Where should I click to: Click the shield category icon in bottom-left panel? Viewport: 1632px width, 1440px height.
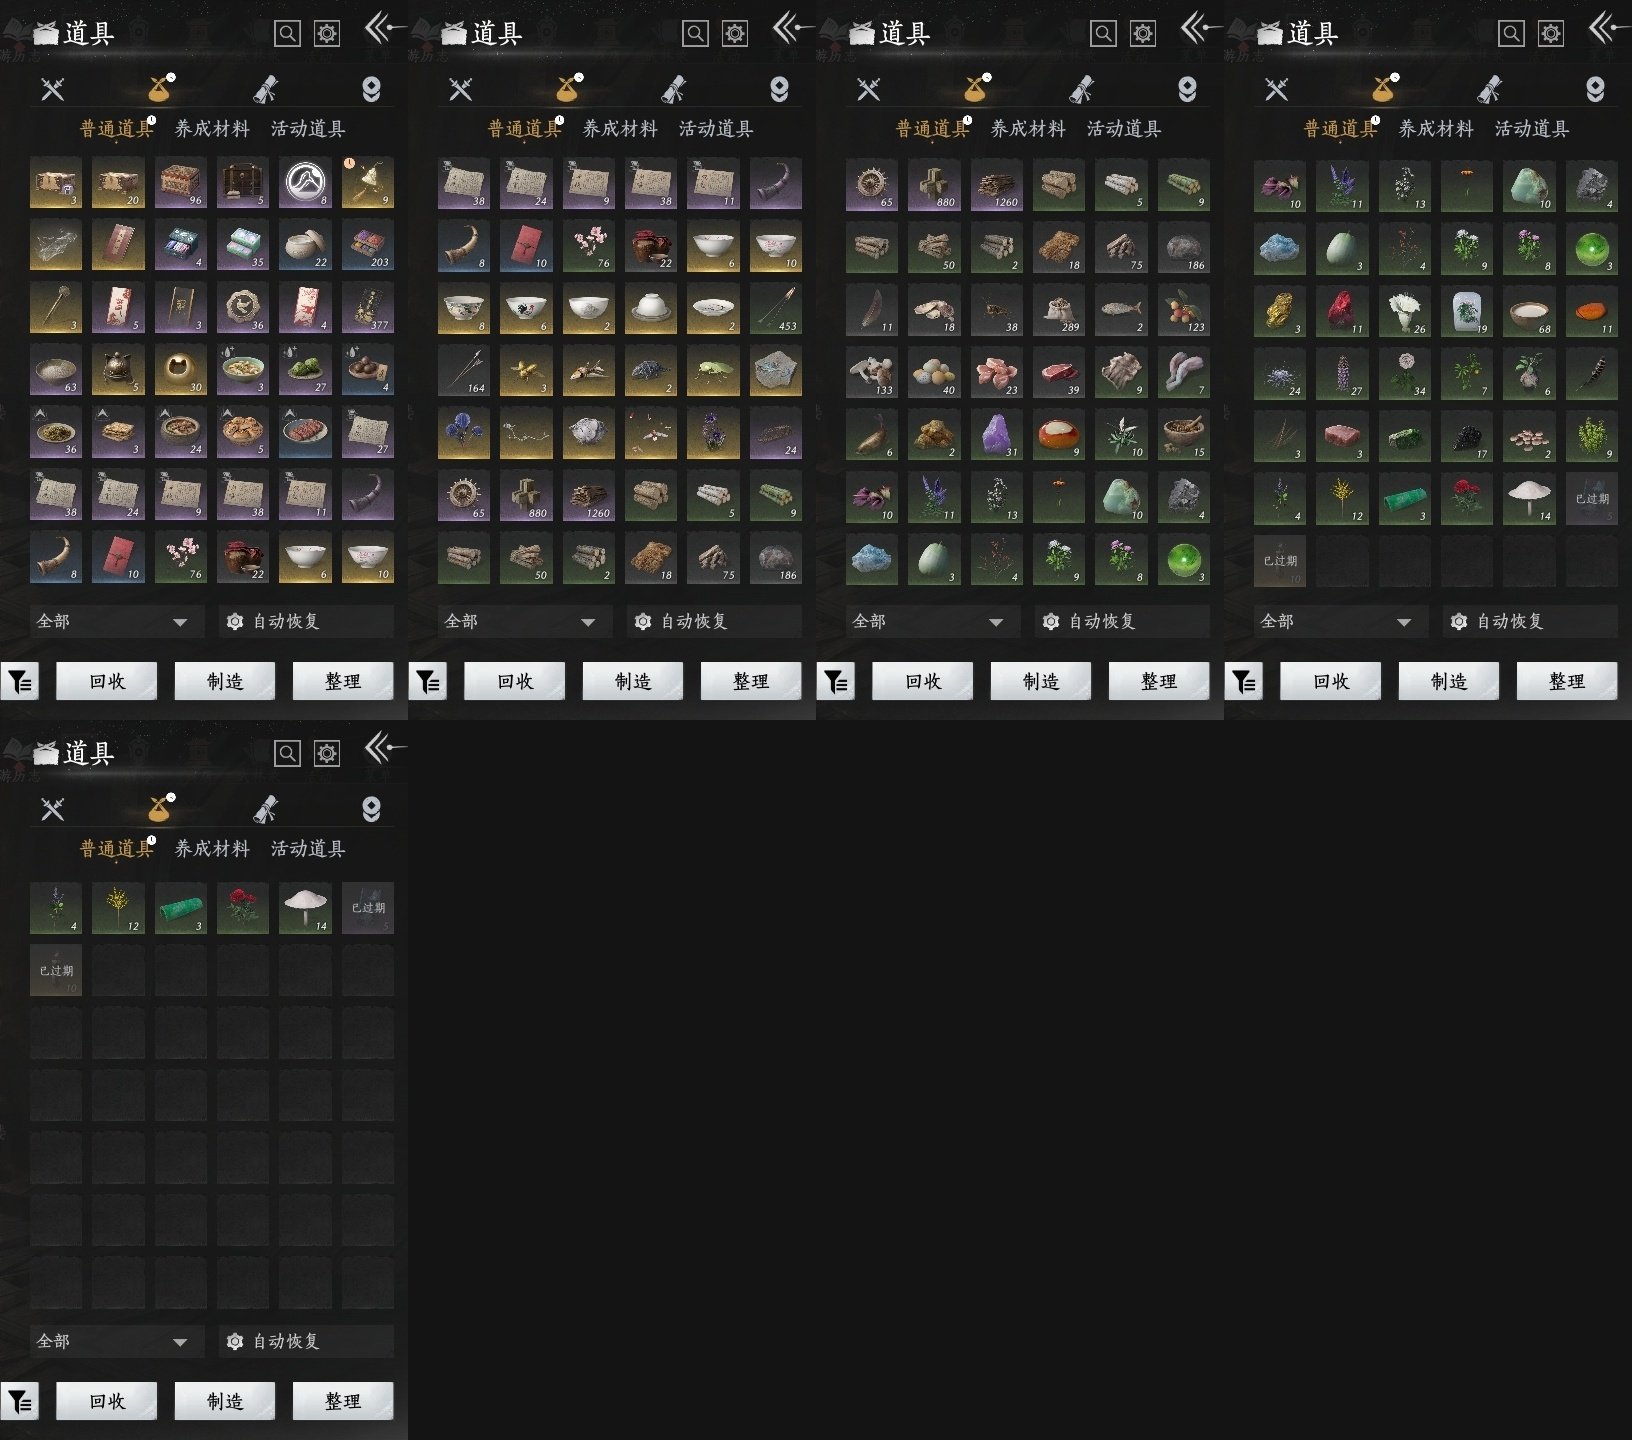[x=371, y=809]
